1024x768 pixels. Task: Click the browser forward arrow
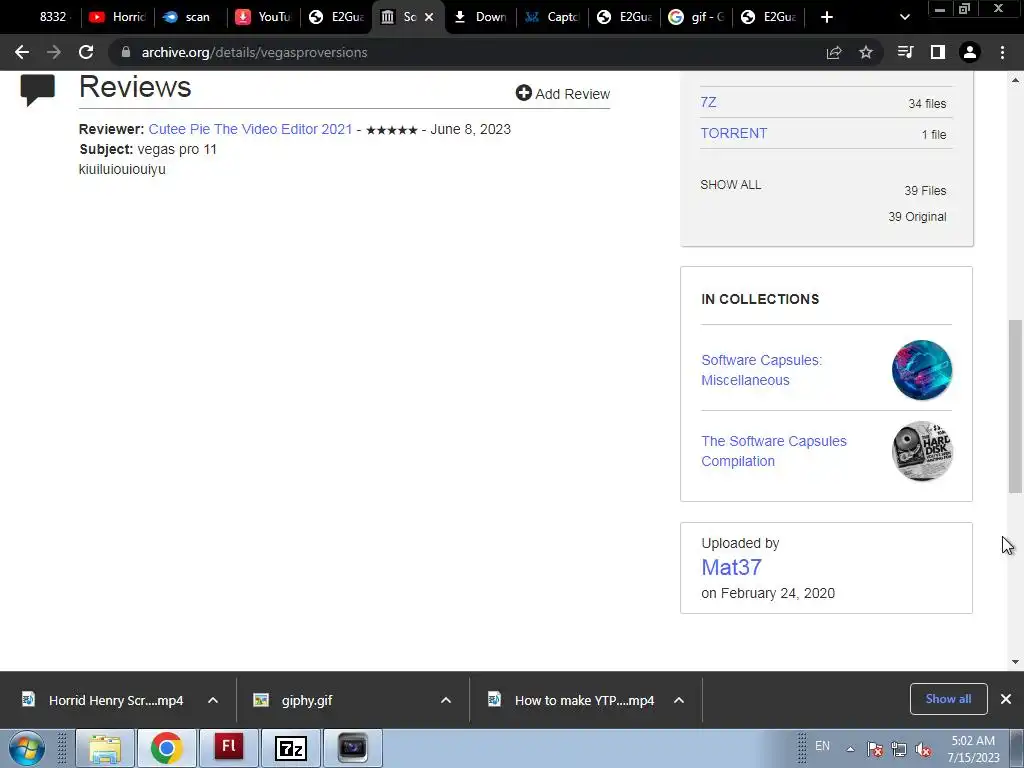pyautogui.click(x=54, y=52)
